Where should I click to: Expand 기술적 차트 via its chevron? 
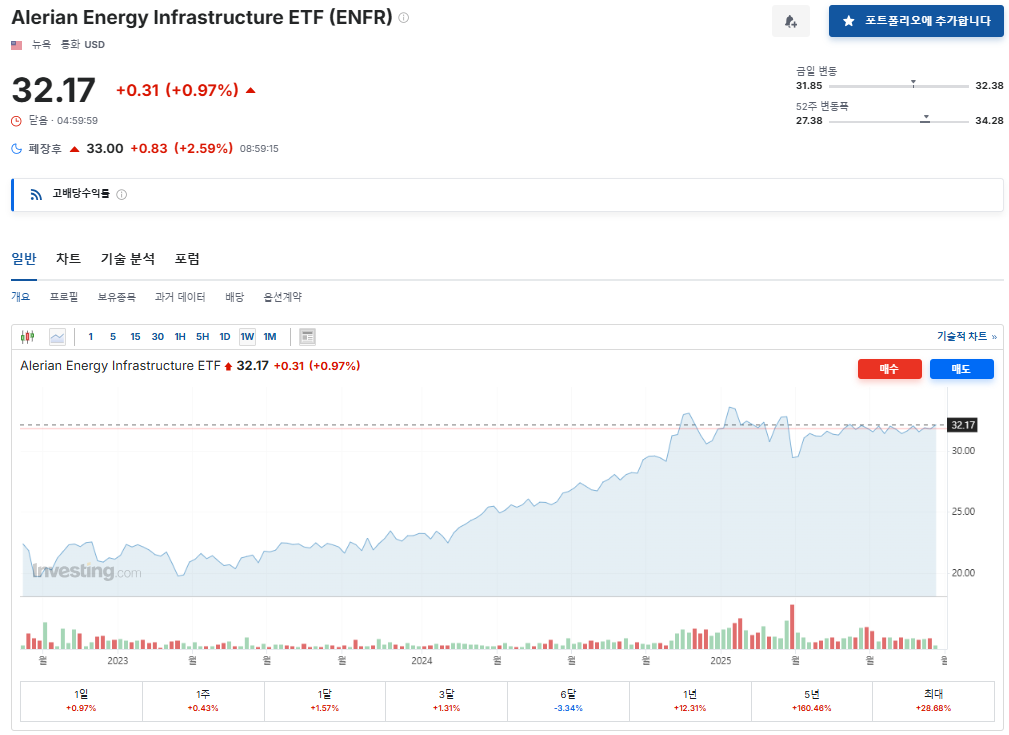992,336
